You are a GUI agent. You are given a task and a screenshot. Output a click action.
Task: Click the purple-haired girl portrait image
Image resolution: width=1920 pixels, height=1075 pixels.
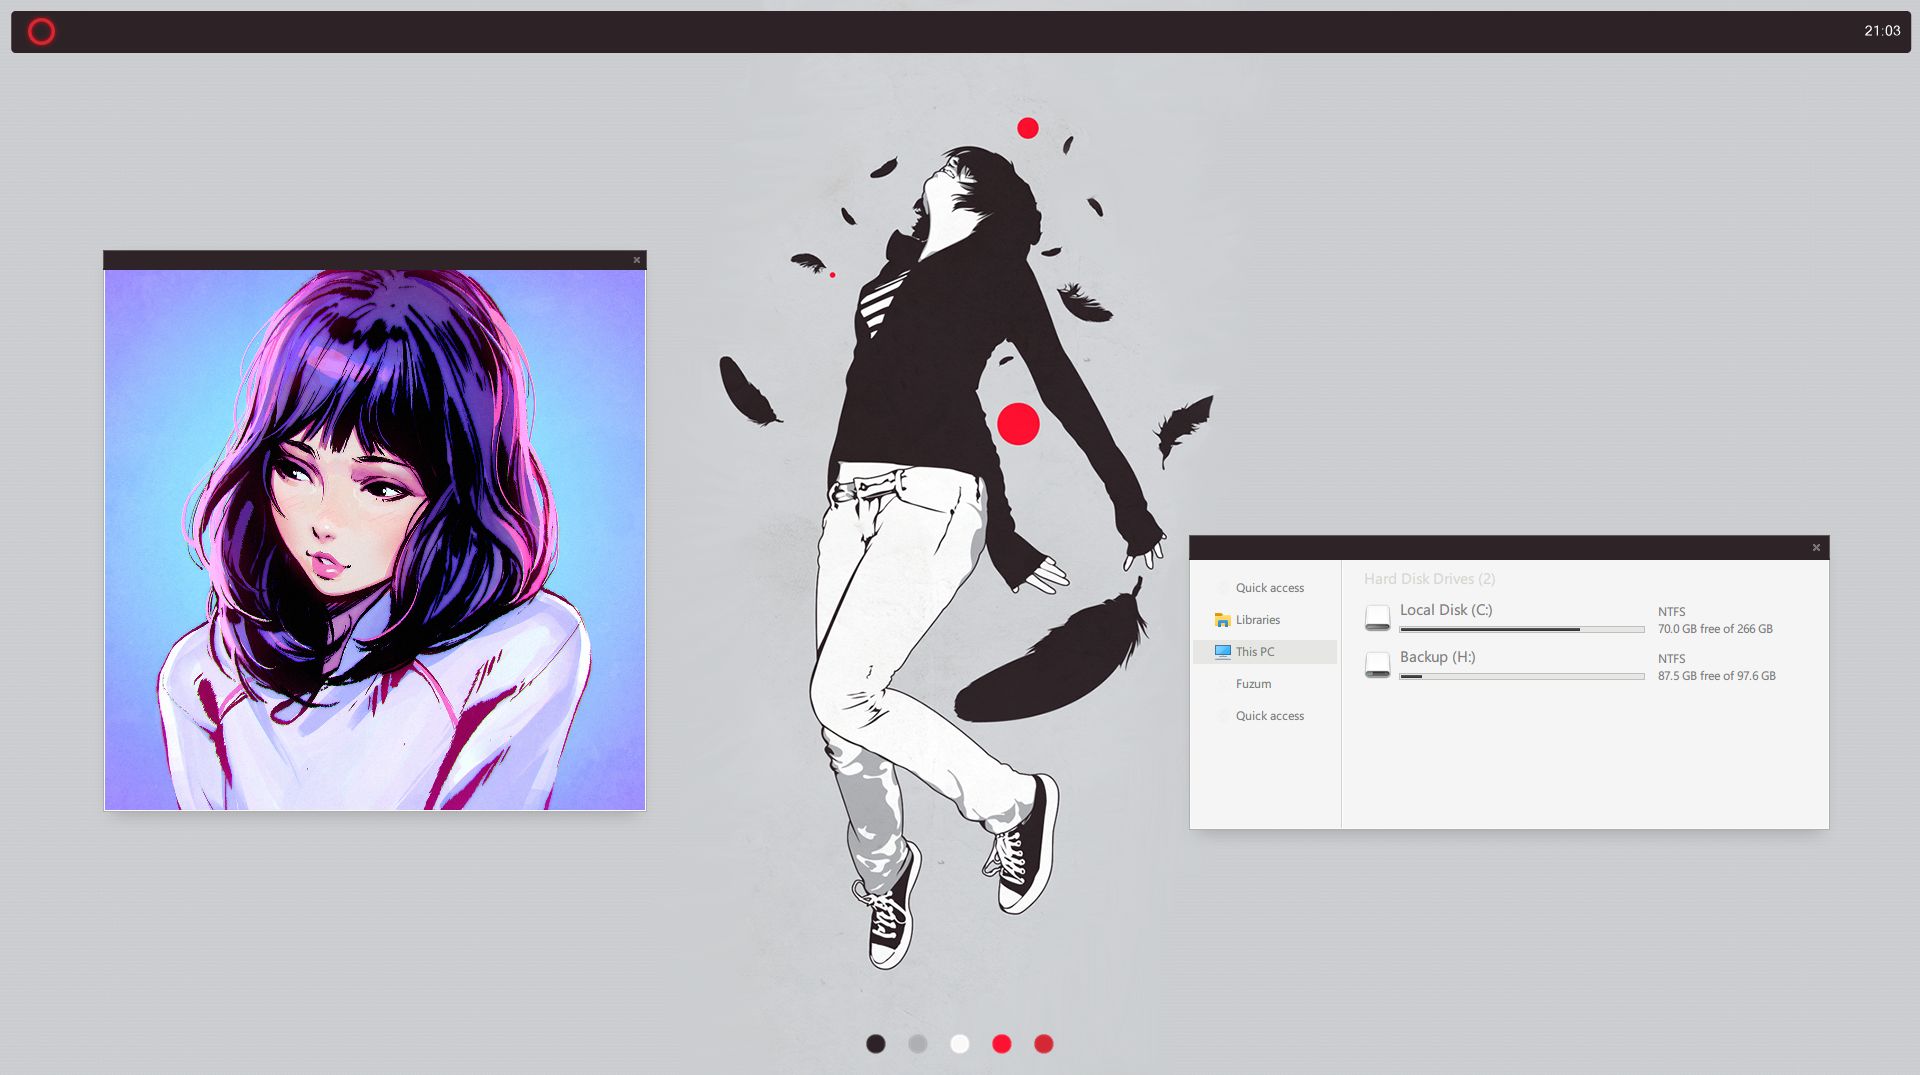pos(375,540)
